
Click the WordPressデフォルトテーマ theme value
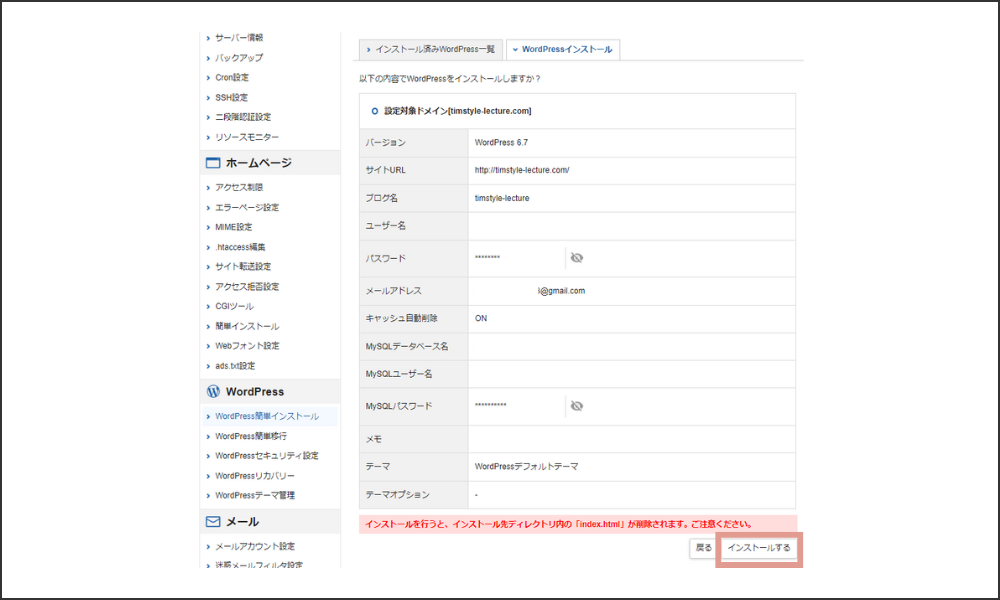point(526,467)
